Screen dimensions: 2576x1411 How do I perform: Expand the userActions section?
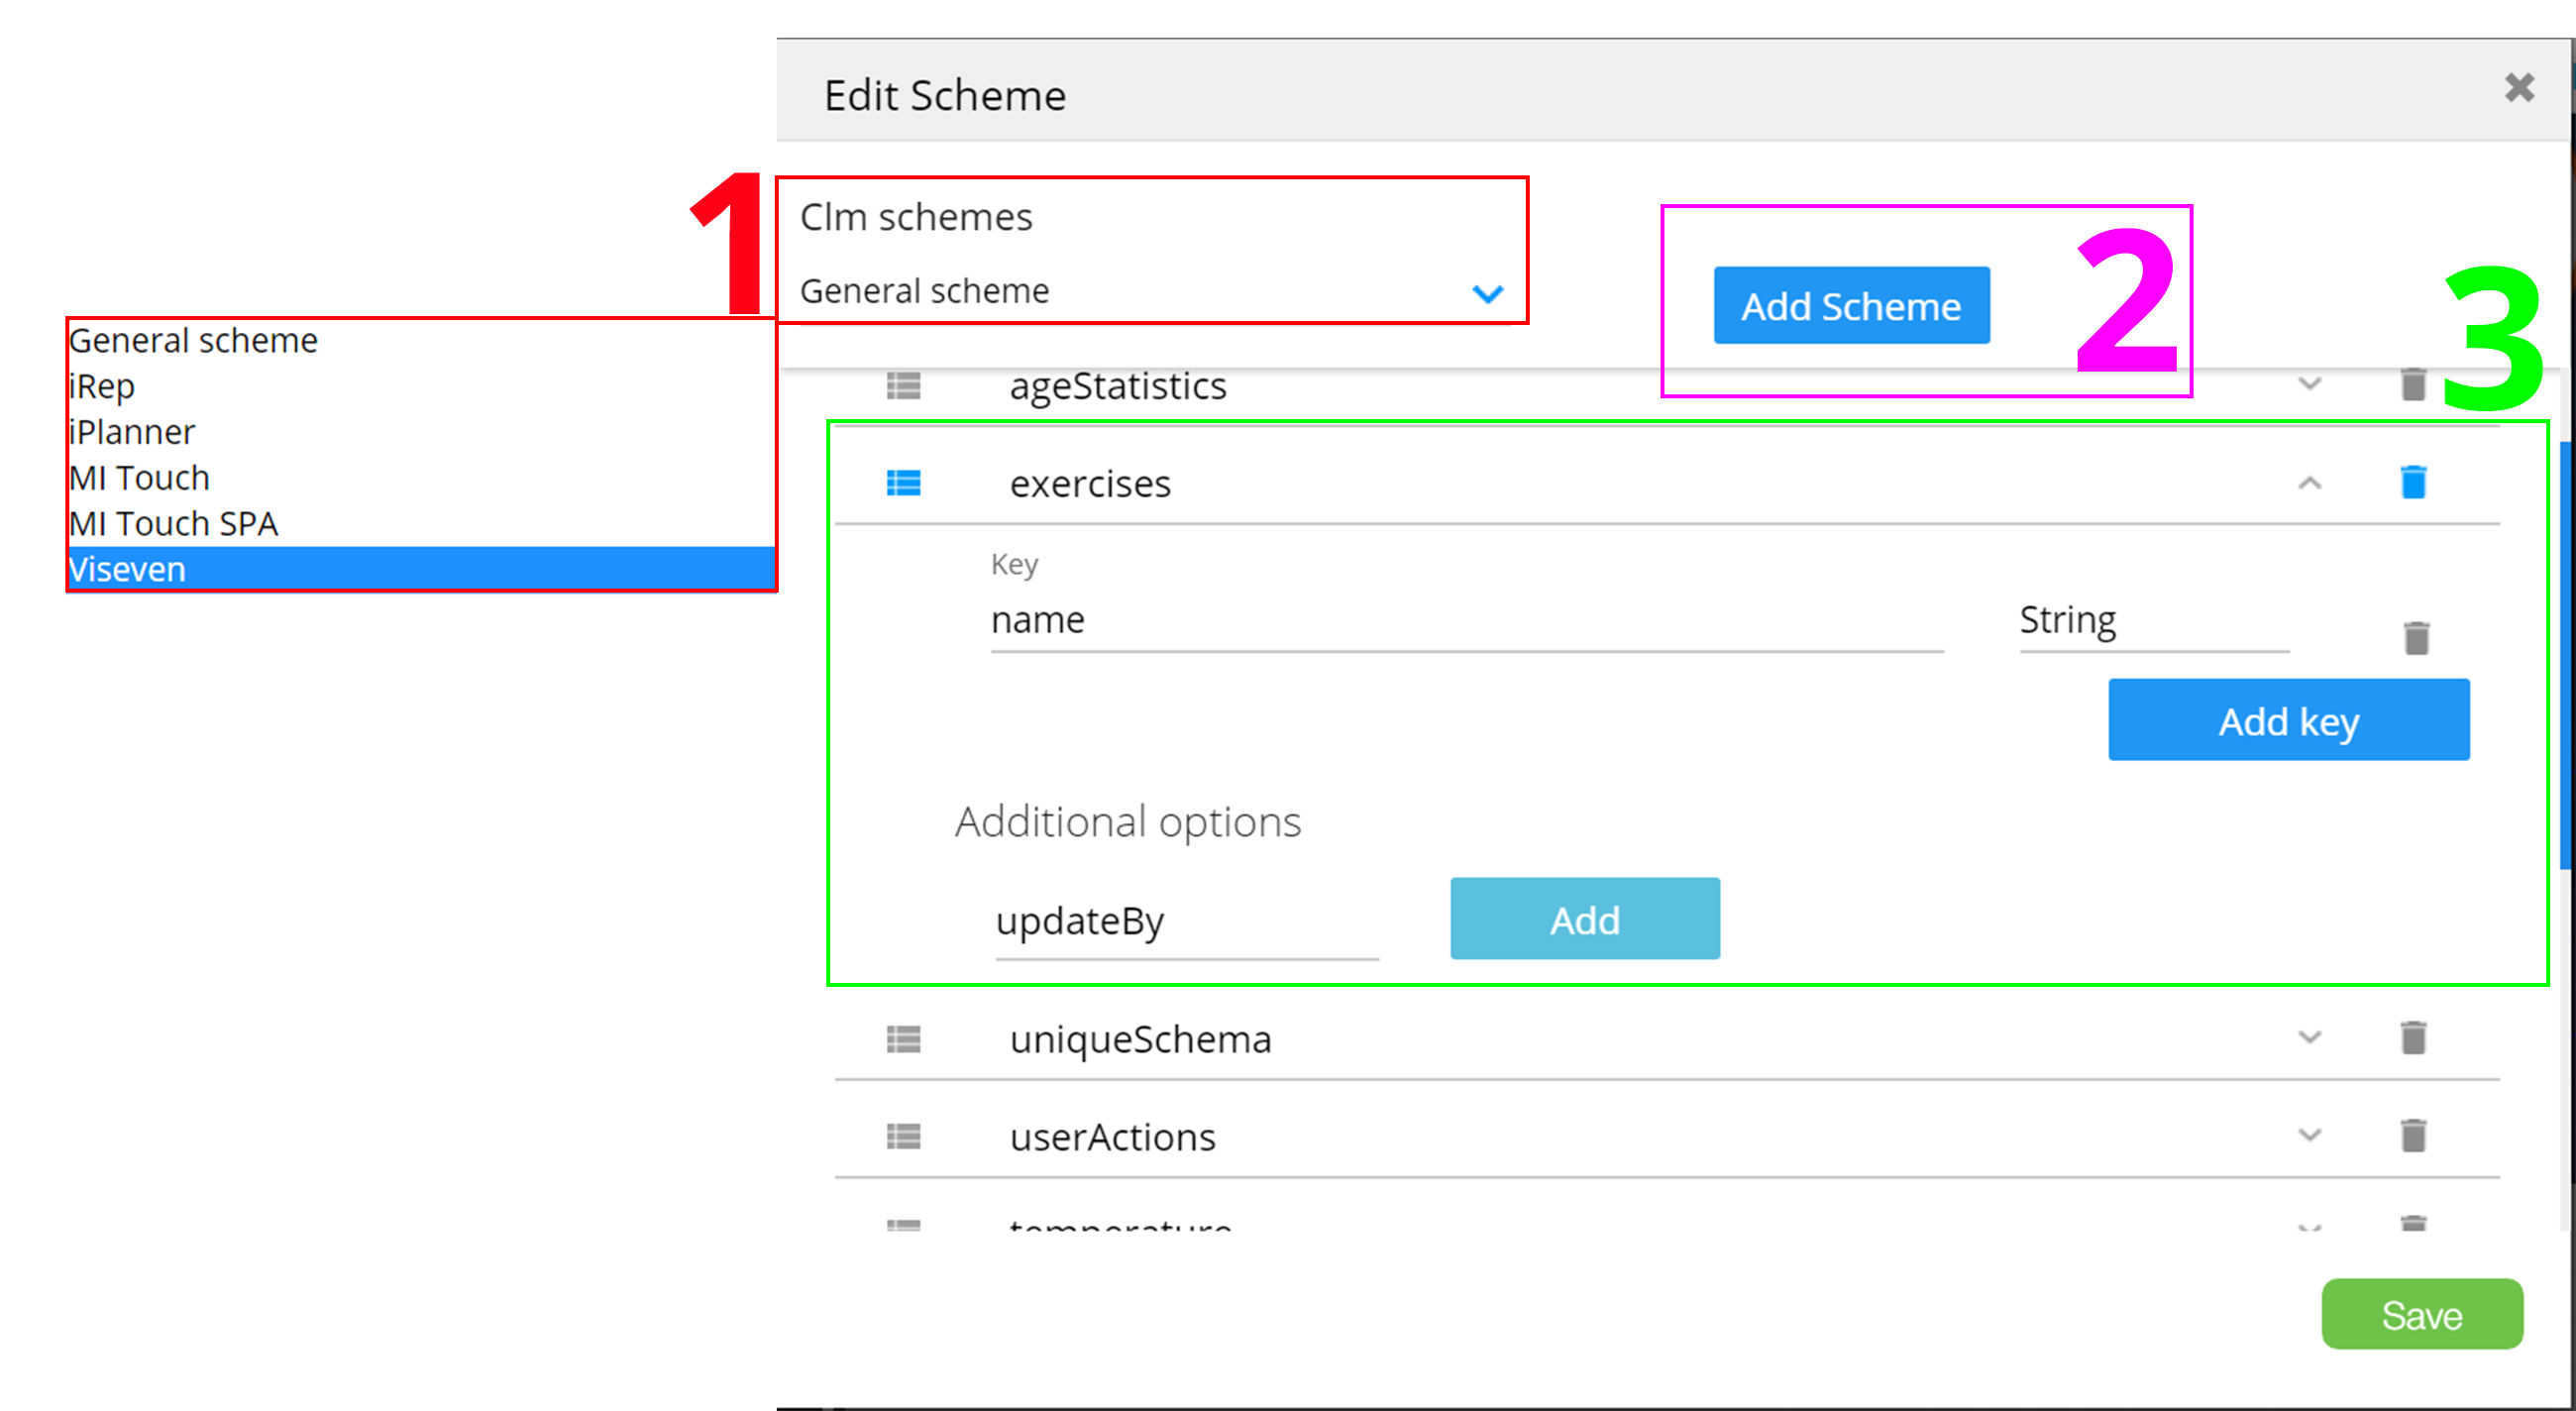click(2309, 1135)
